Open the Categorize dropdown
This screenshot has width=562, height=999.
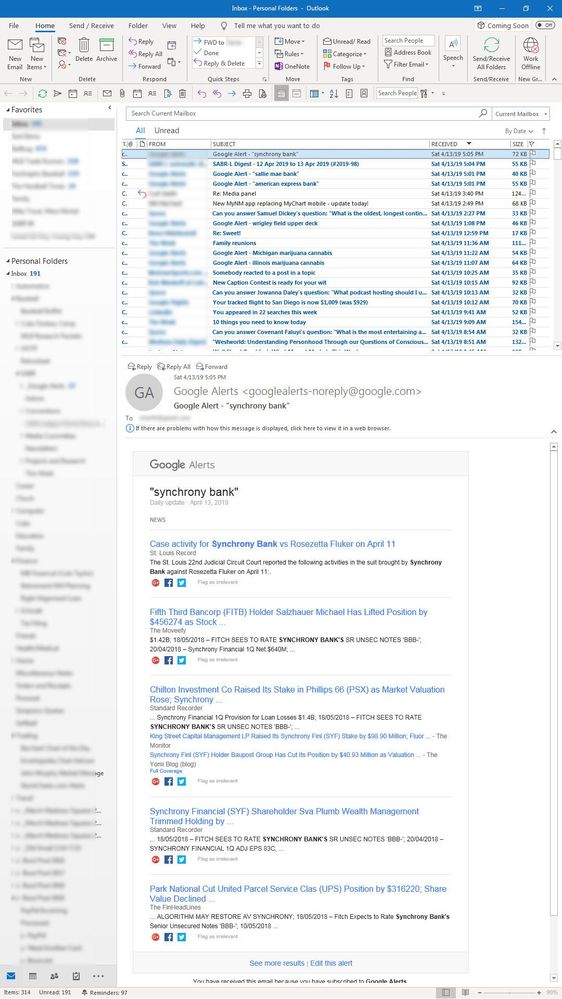click(345, 54)
